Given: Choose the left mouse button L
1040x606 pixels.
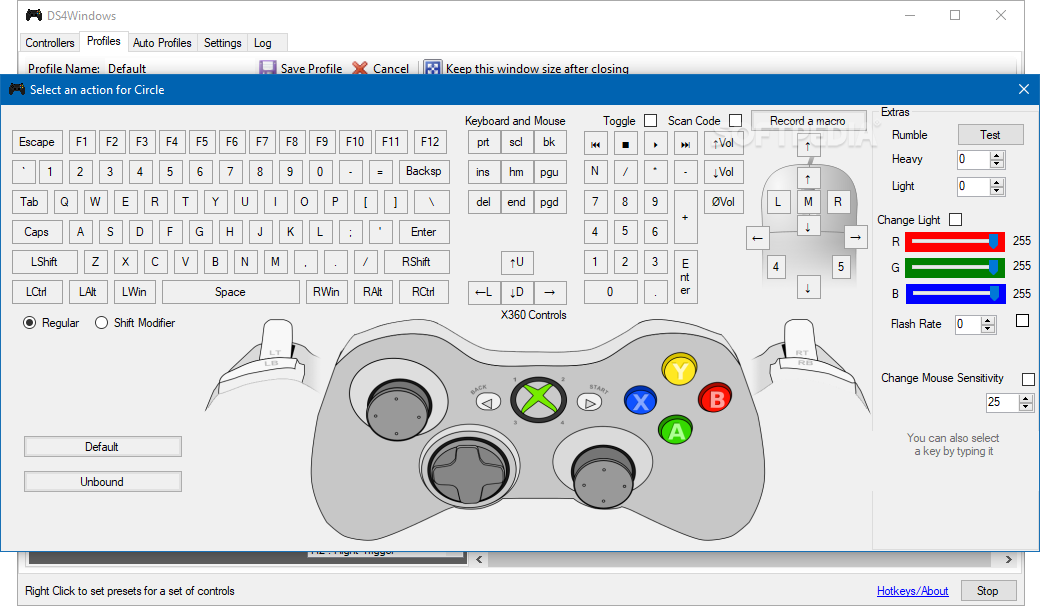Looking at the screenshot, I should 778,202.
